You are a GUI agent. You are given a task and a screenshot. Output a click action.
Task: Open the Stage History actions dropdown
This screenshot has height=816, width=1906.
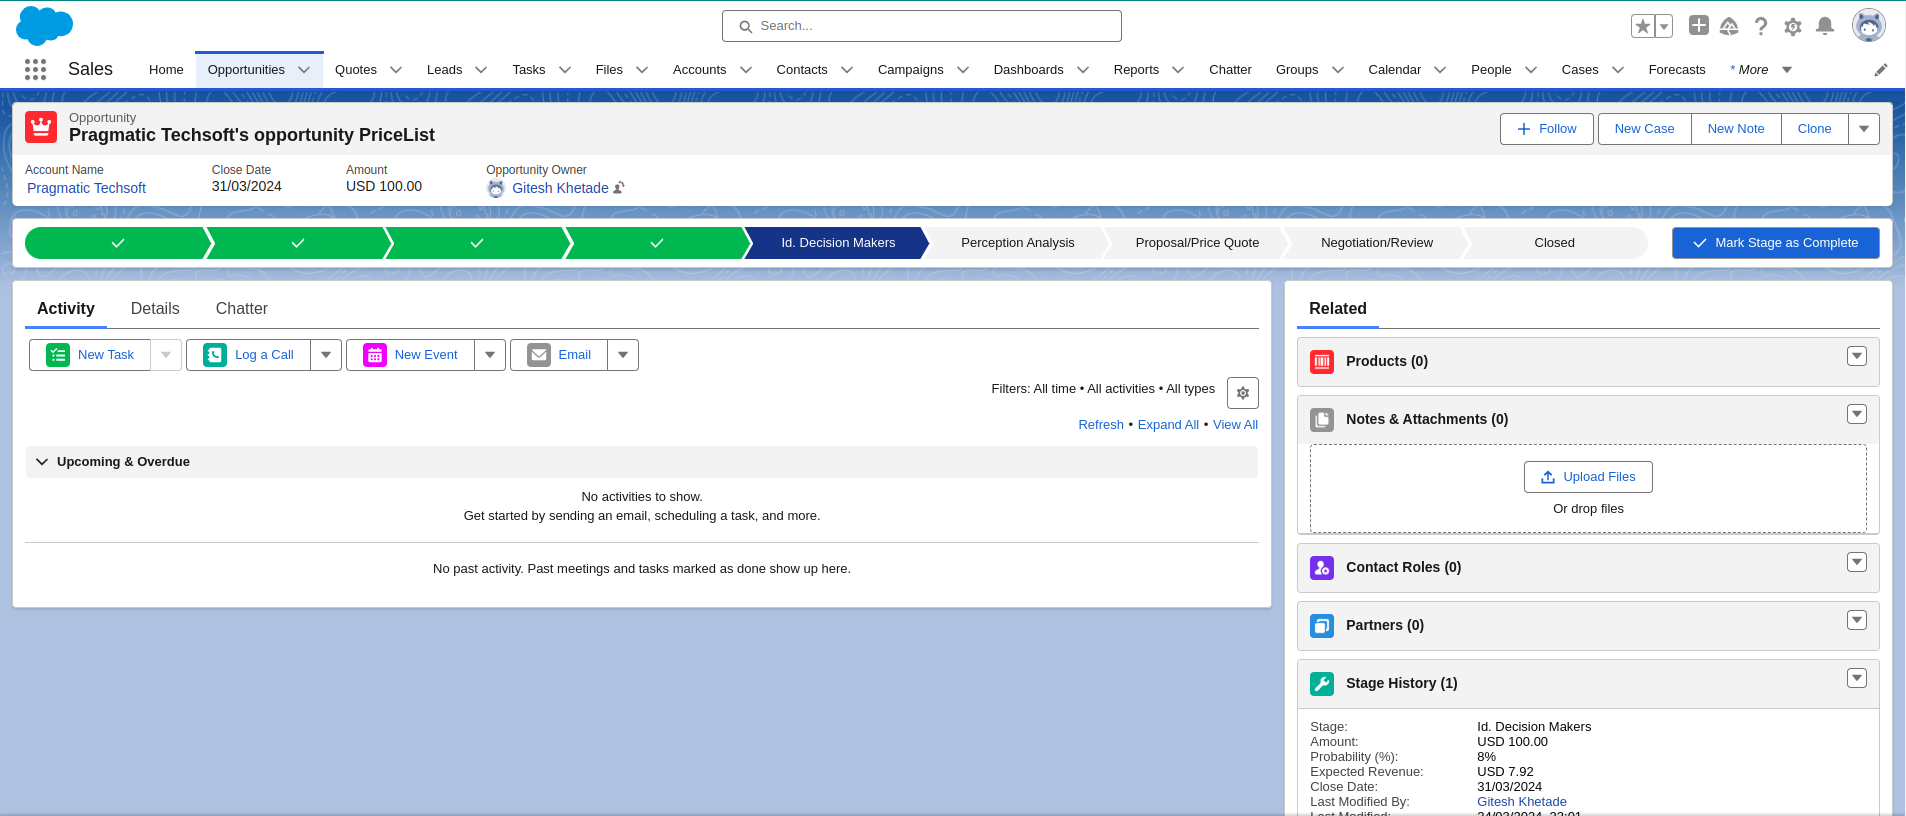(1857, 678)
